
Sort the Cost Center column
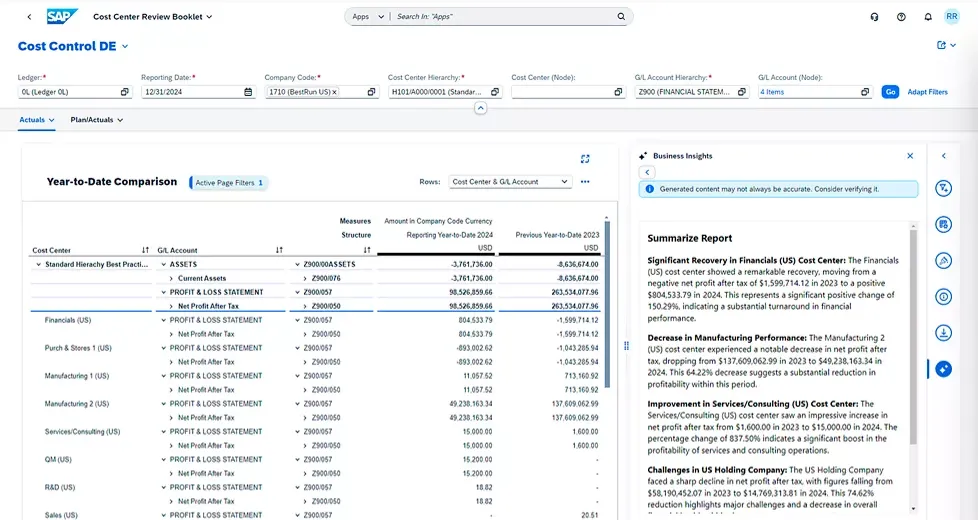pyautogui.click(x=145, y=250)
